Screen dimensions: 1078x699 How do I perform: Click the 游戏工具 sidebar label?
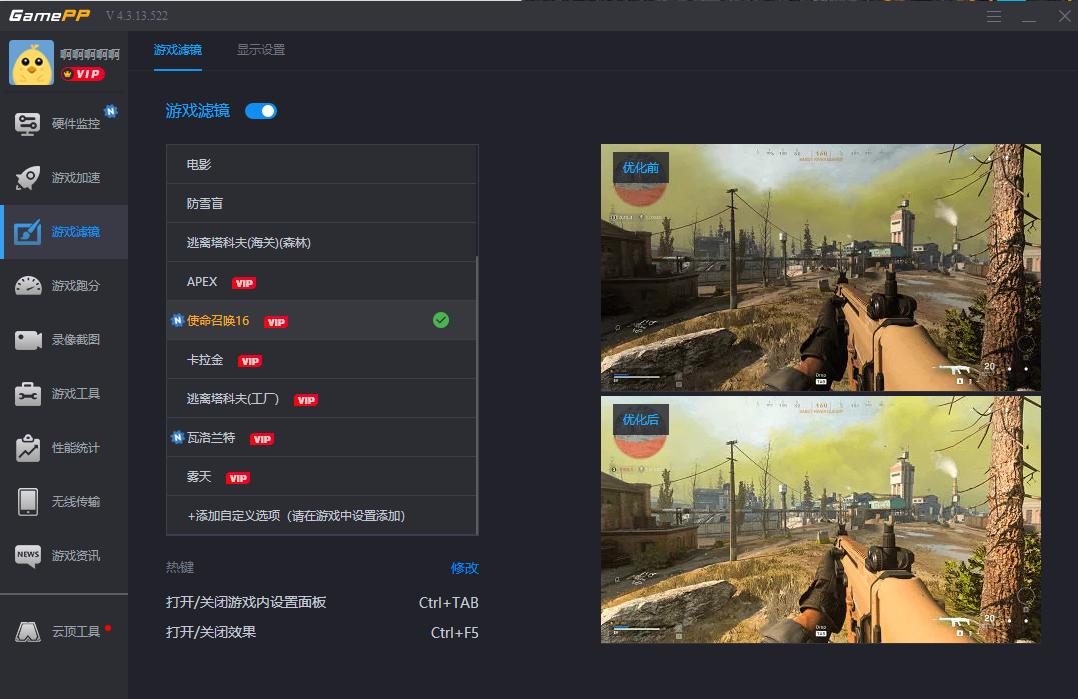(x=76, y=394)
